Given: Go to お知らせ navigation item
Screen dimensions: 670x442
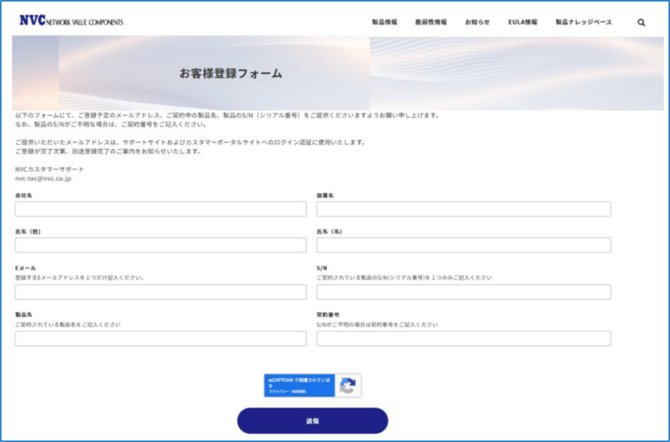Looking at the screenshot, I should [x=477, y=22].
